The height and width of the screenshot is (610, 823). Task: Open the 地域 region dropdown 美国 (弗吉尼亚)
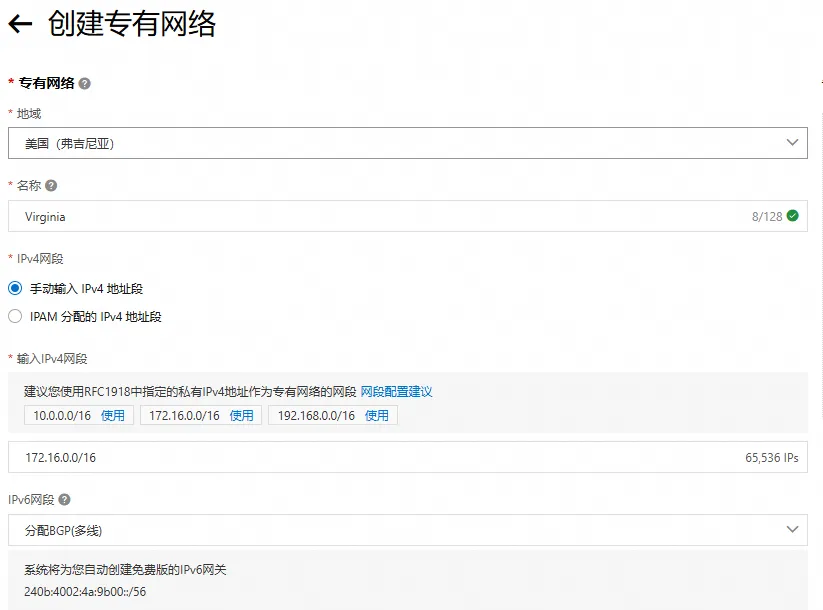click(x=408, y=143)
